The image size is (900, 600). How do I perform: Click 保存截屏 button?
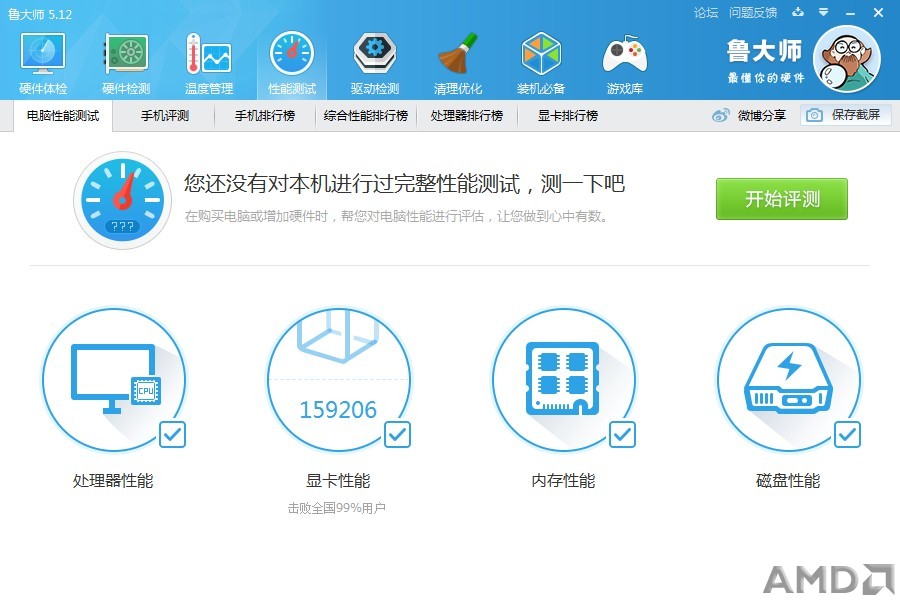pyautogui.click(x=847, y=115)
